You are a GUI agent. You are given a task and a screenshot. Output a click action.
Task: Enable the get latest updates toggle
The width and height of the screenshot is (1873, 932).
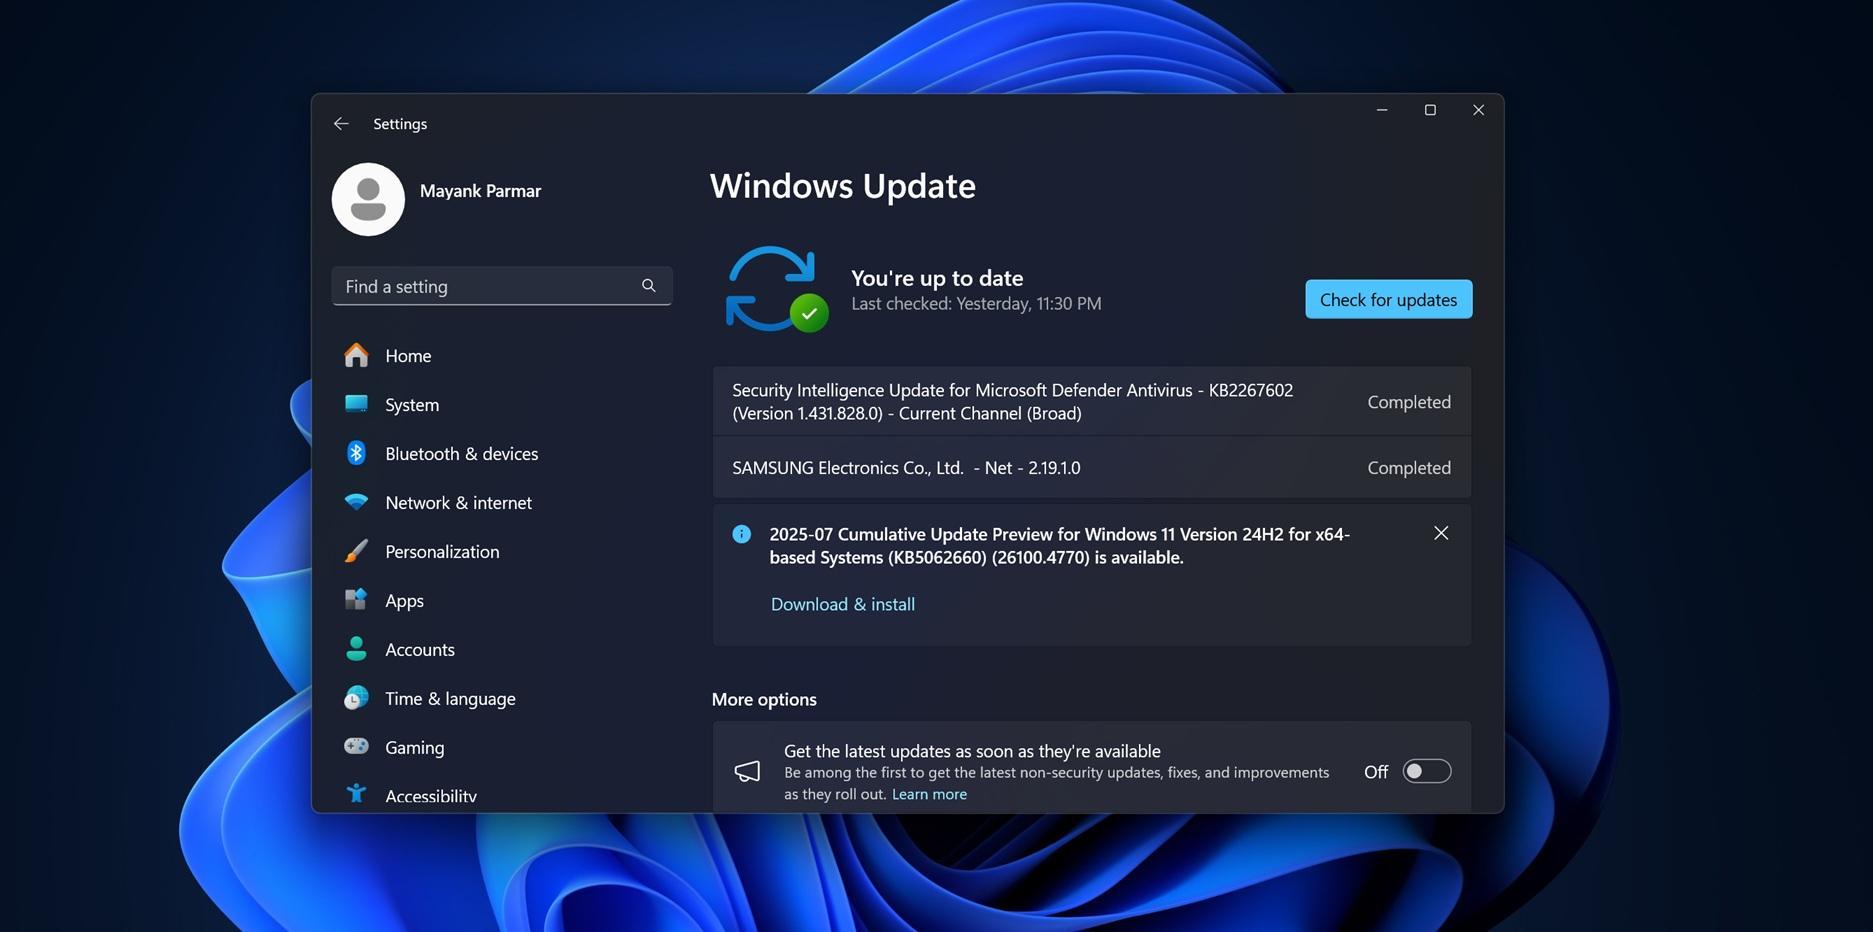(1426, 770)
